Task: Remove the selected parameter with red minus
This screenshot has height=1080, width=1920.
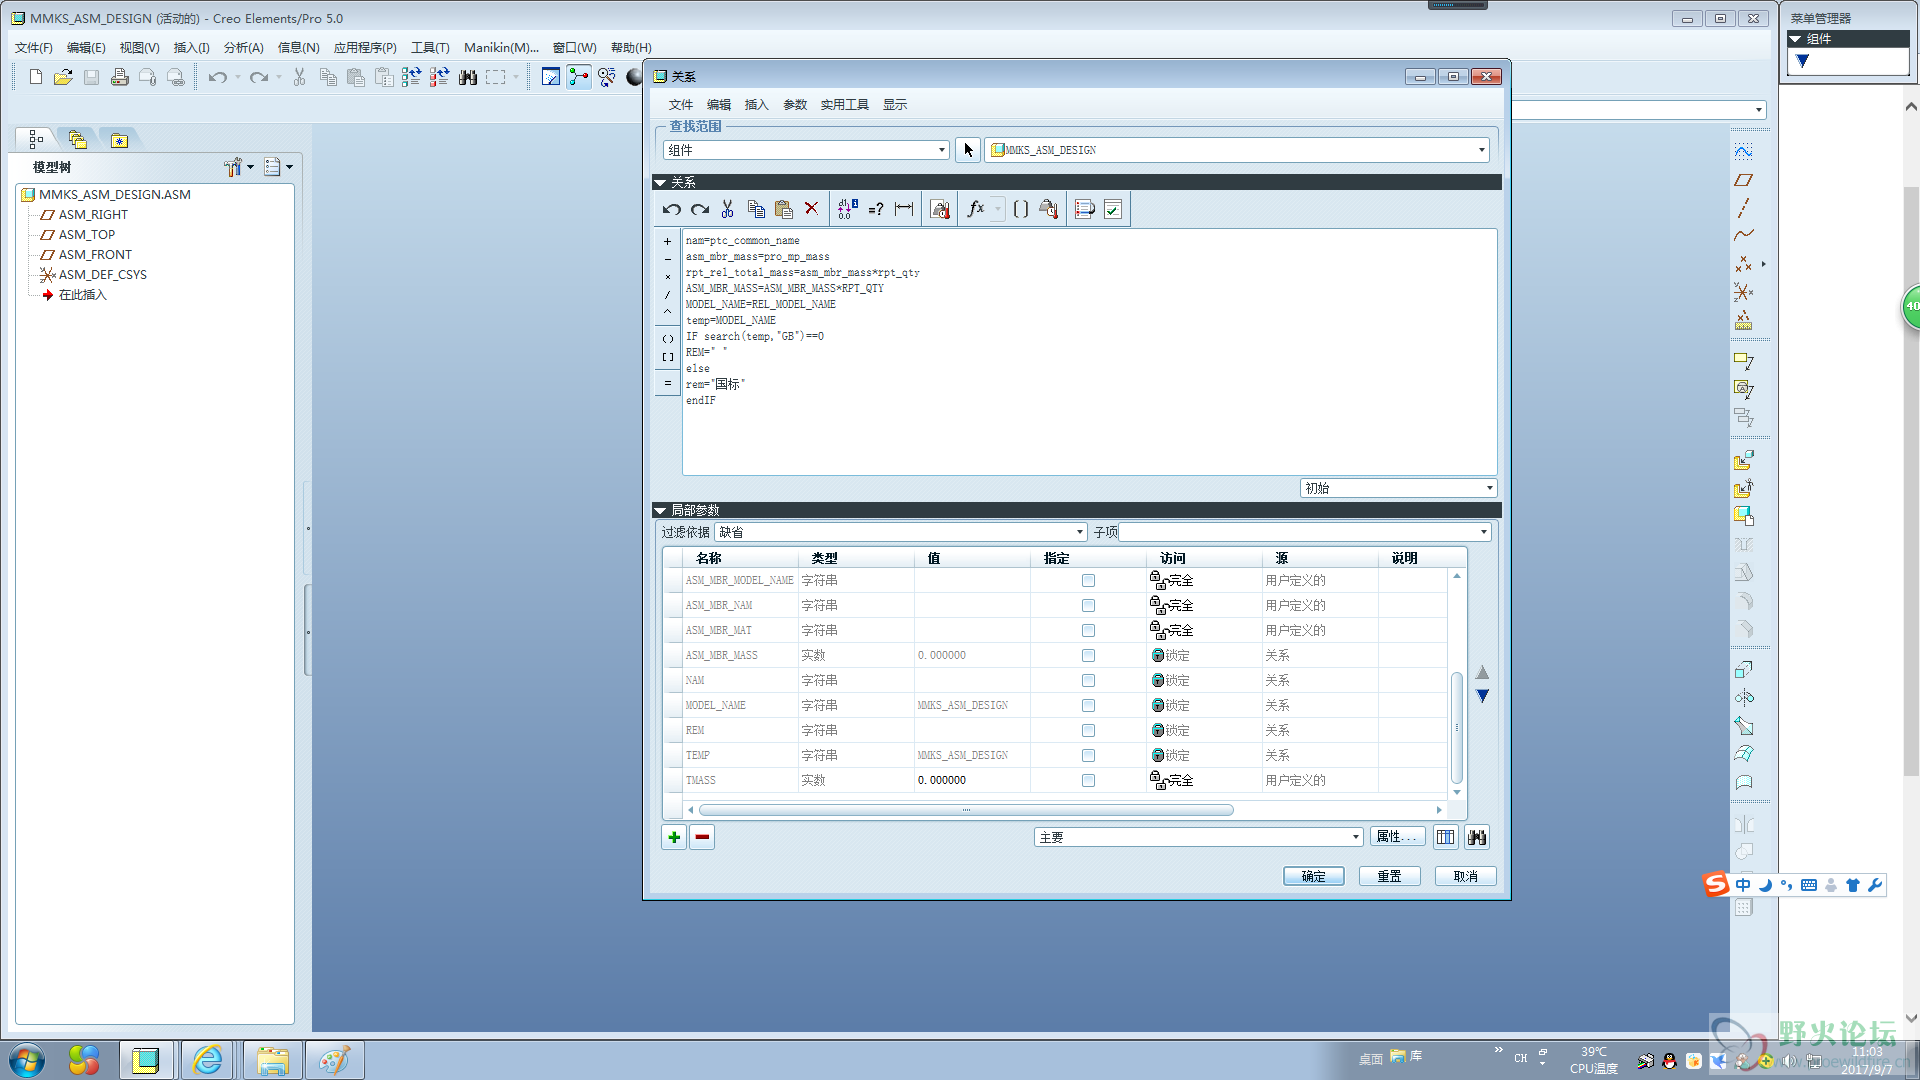Action: click(x=702, y=837)
